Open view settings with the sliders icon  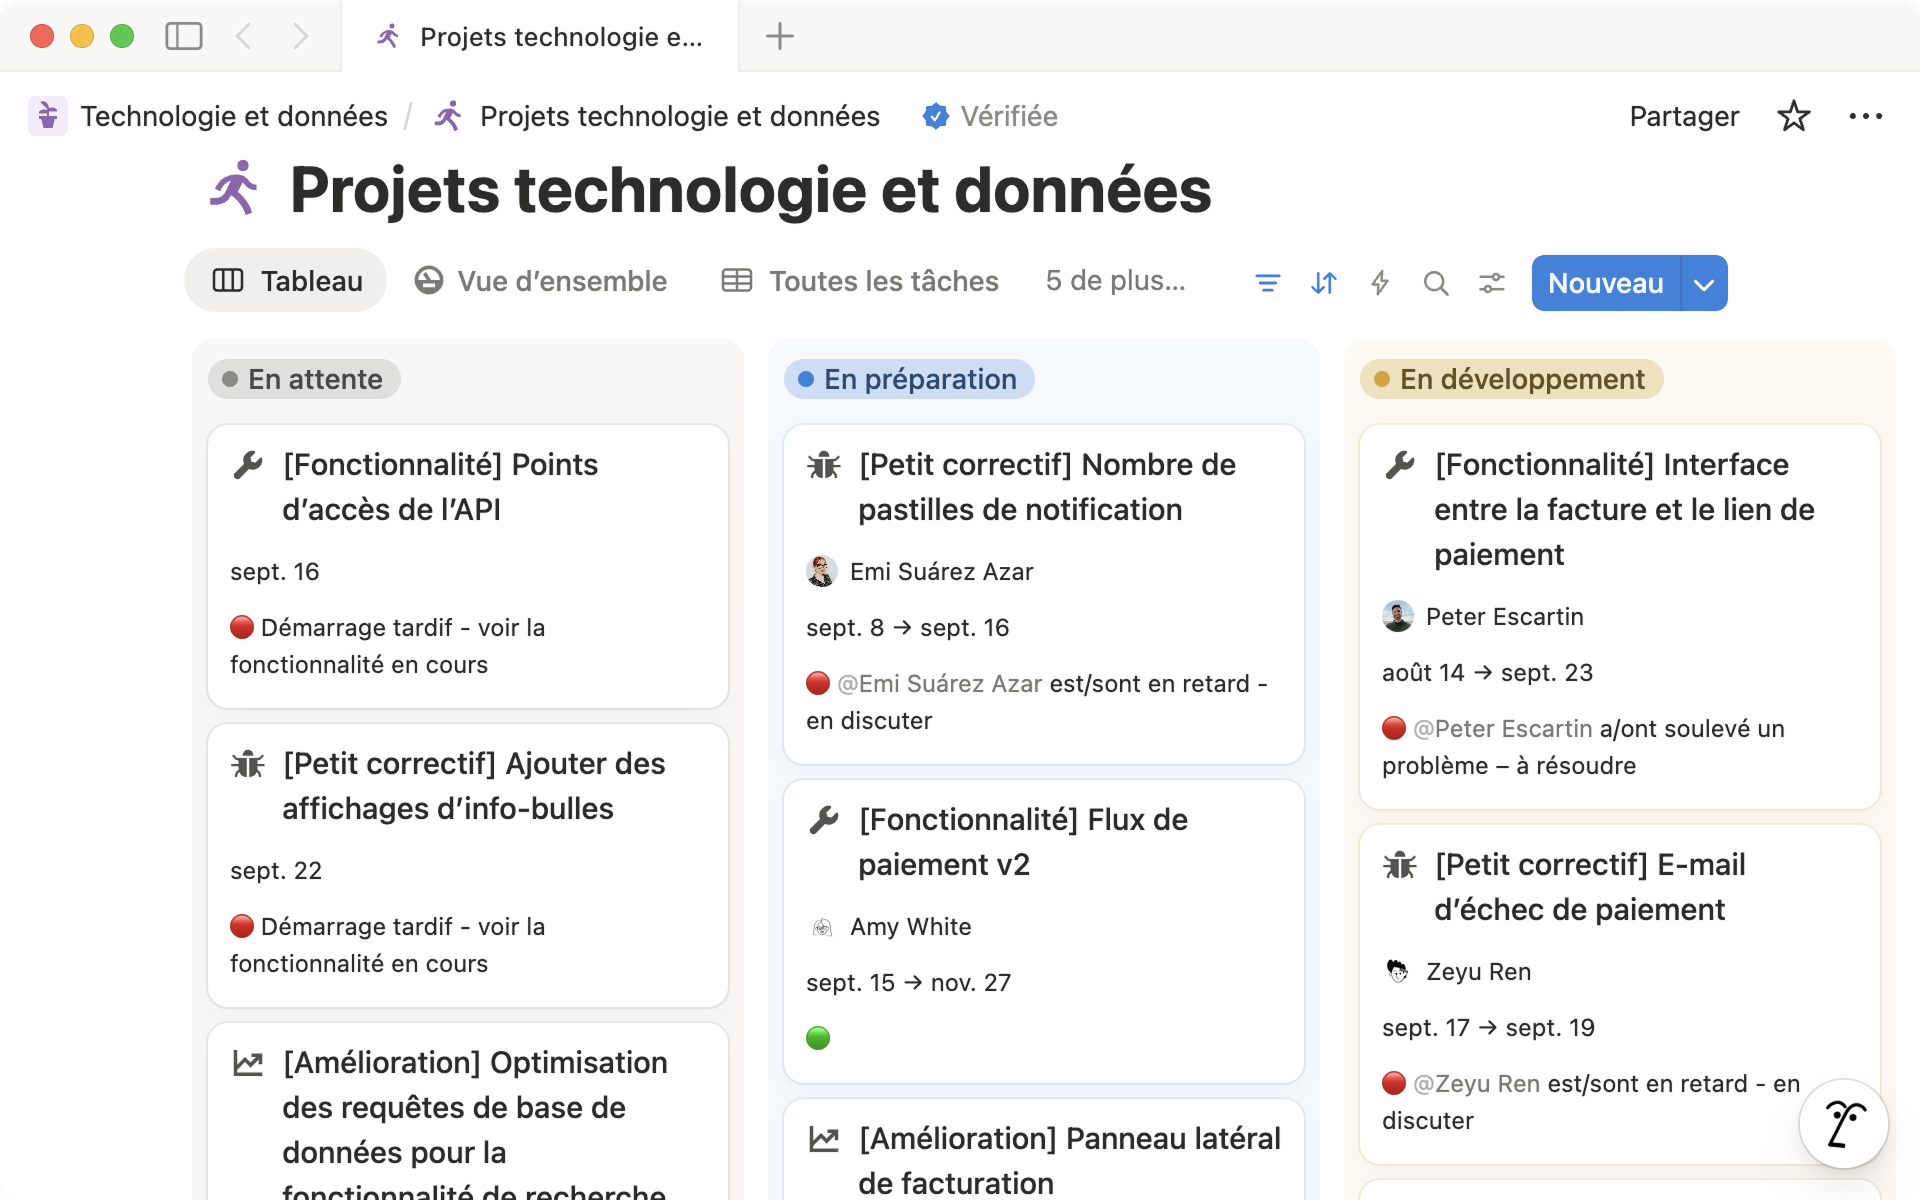click(1491, 283)
